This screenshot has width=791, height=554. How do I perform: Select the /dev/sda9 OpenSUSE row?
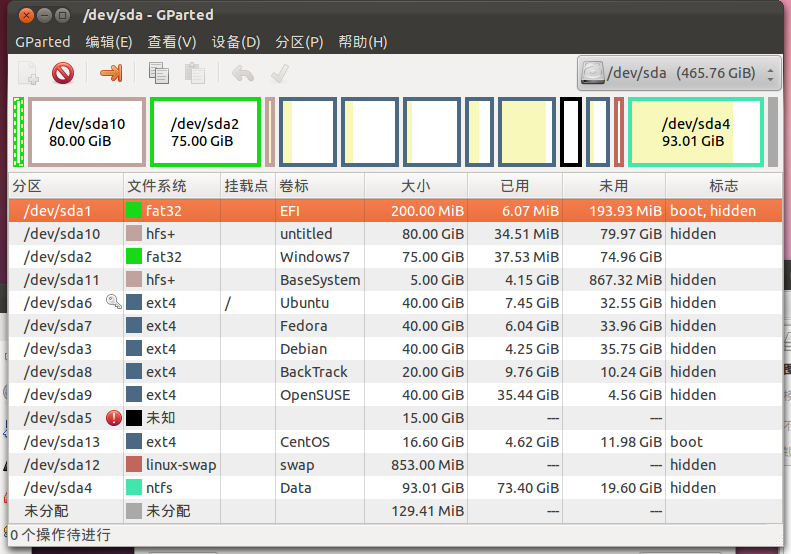396,395
